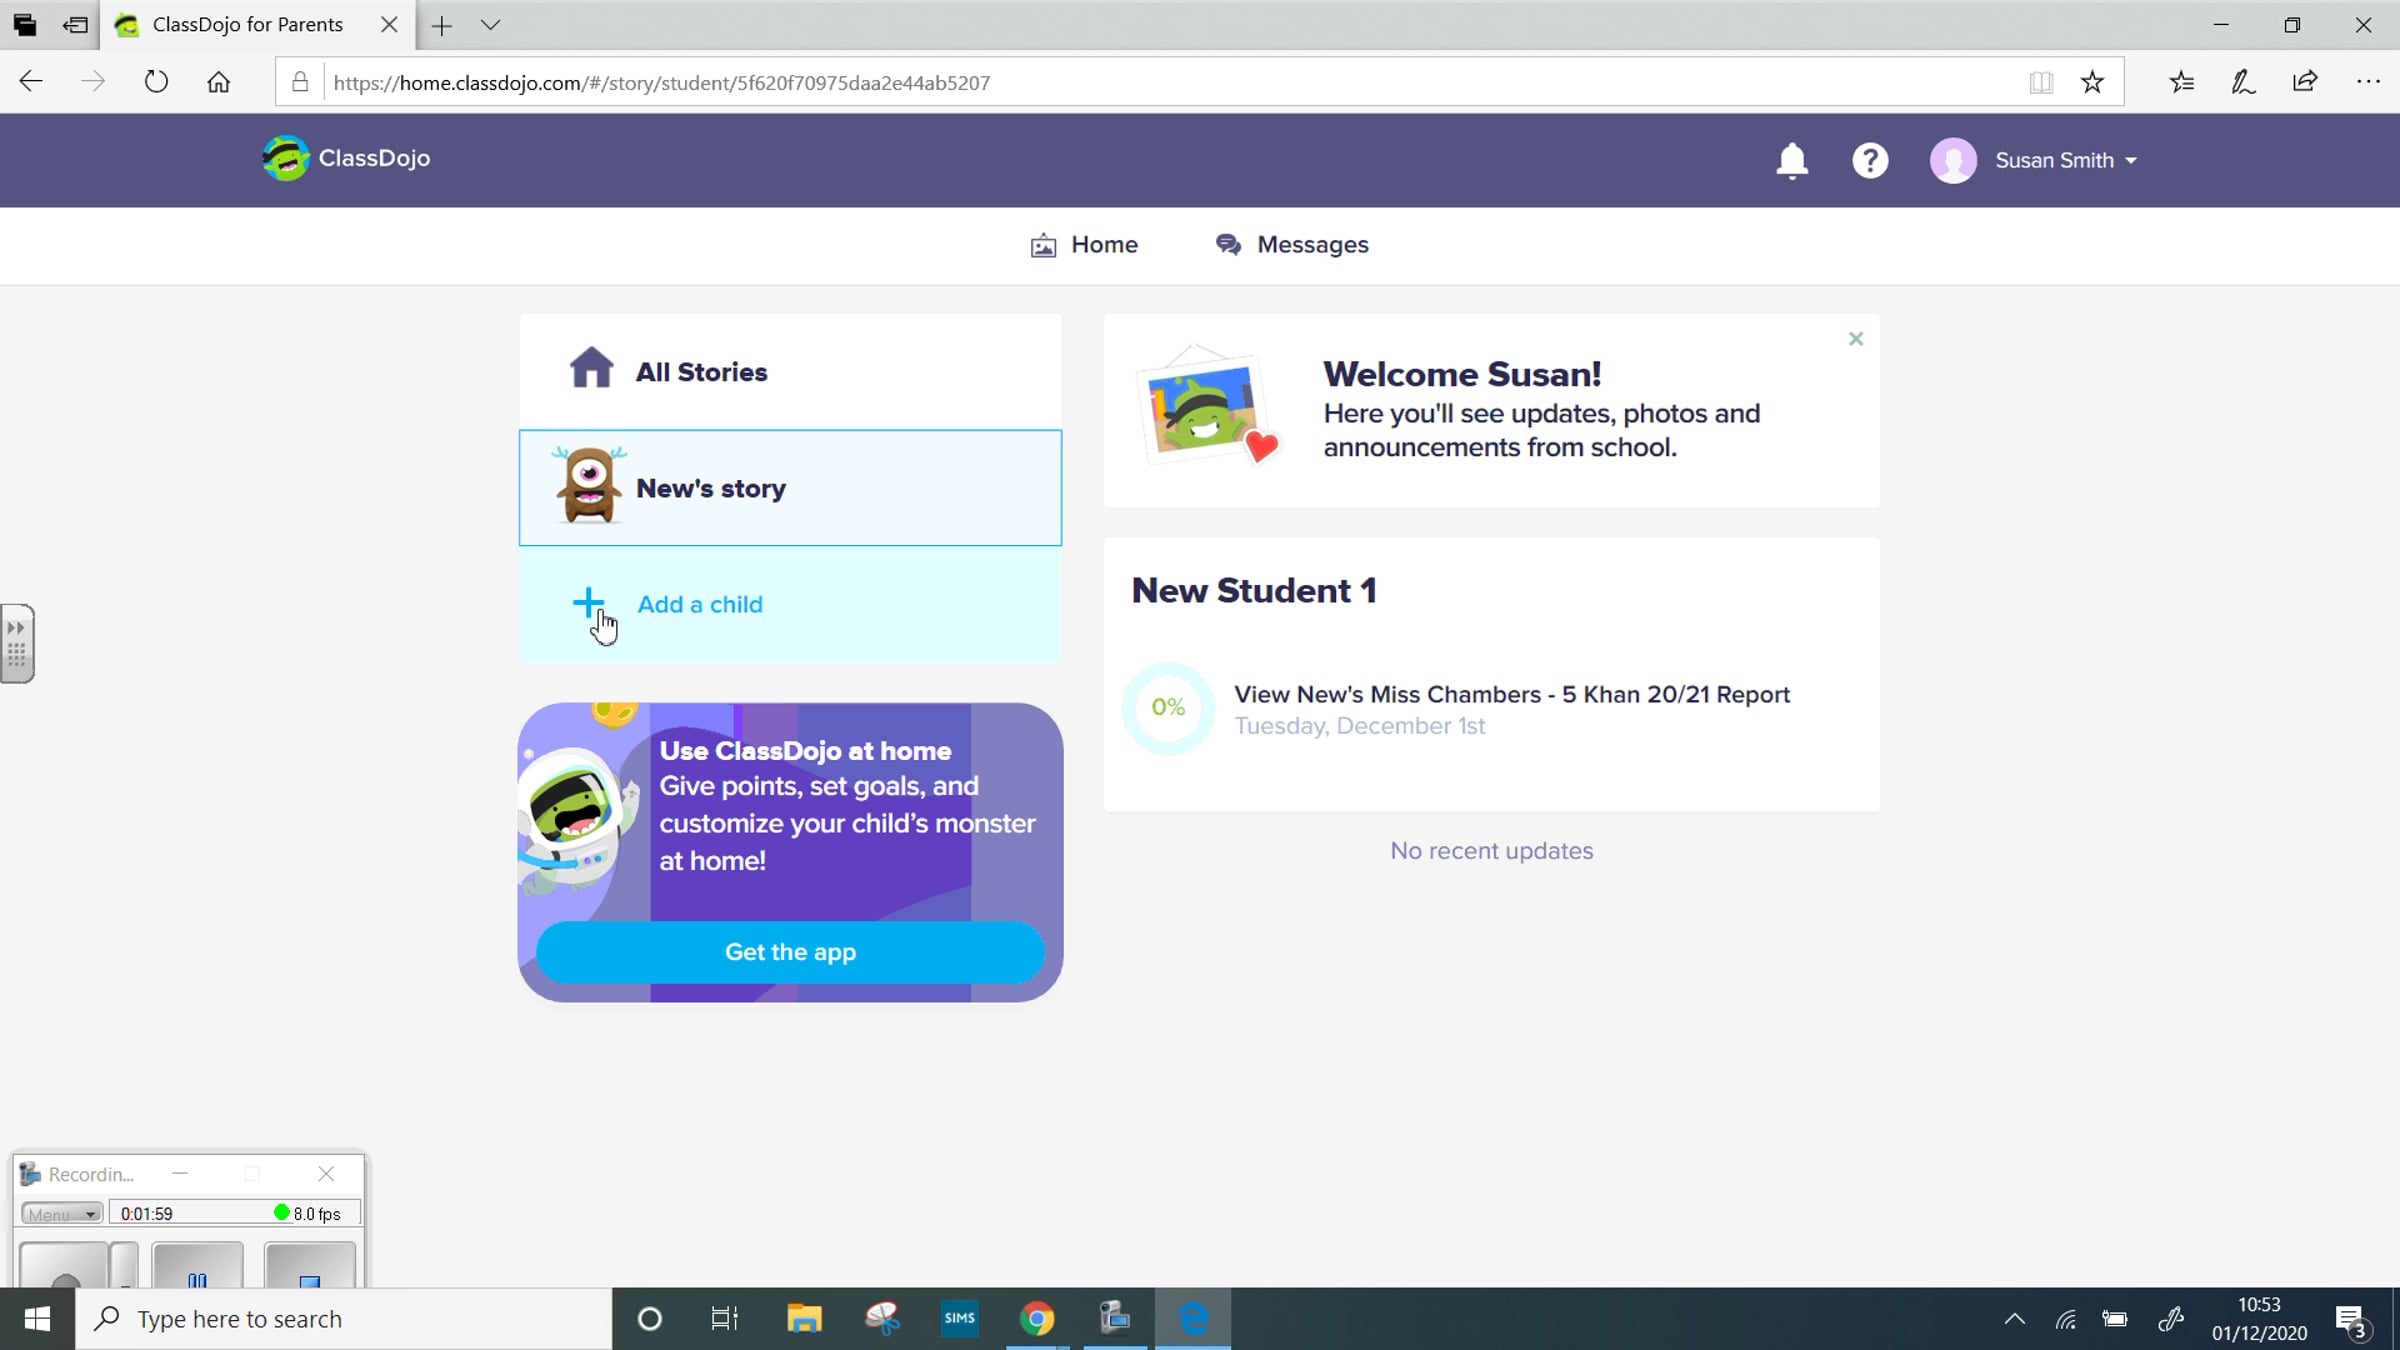The width and height of the screenshot is (2400, 1350).
Task: Open Task View on the taskbar
Action: click(725, 1319)
